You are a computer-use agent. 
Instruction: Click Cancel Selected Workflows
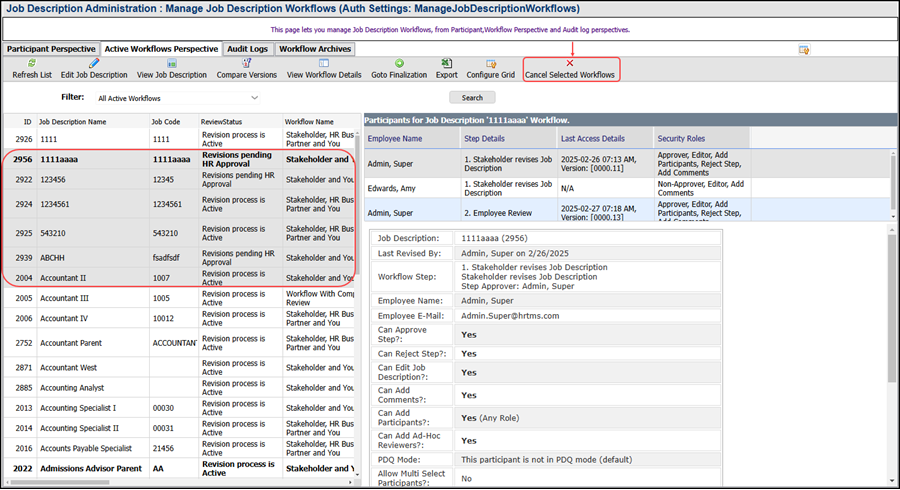coord(570,69)
